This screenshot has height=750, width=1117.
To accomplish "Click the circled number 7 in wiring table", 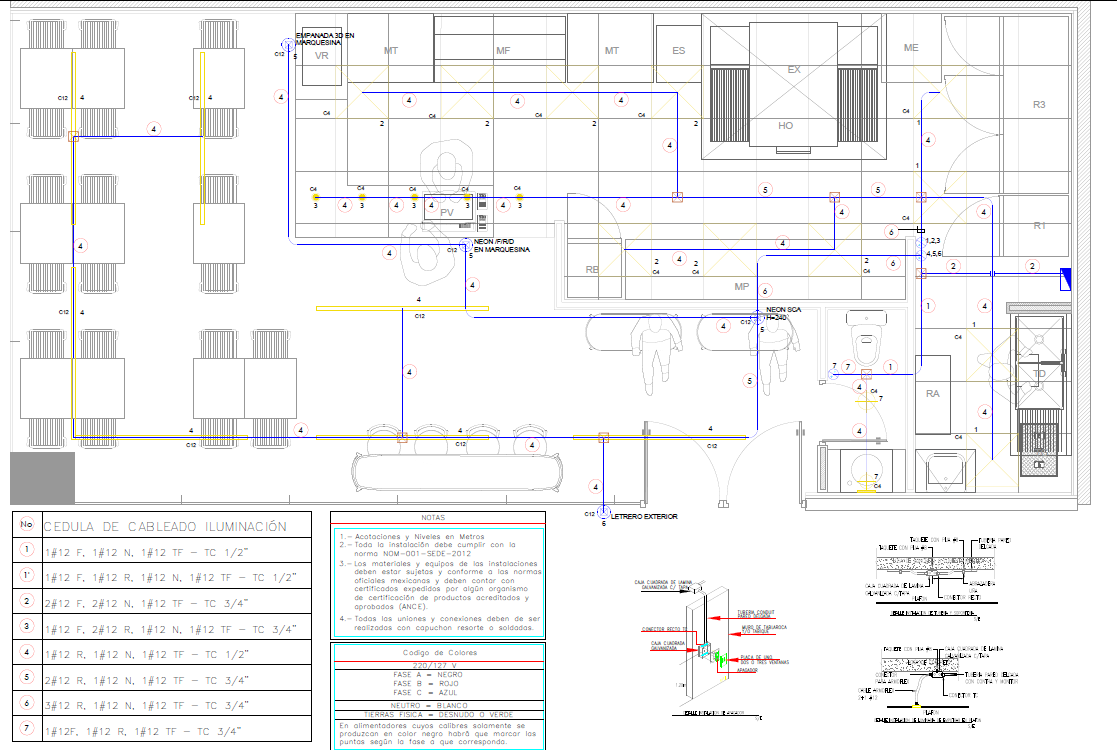I will [27, 729].
